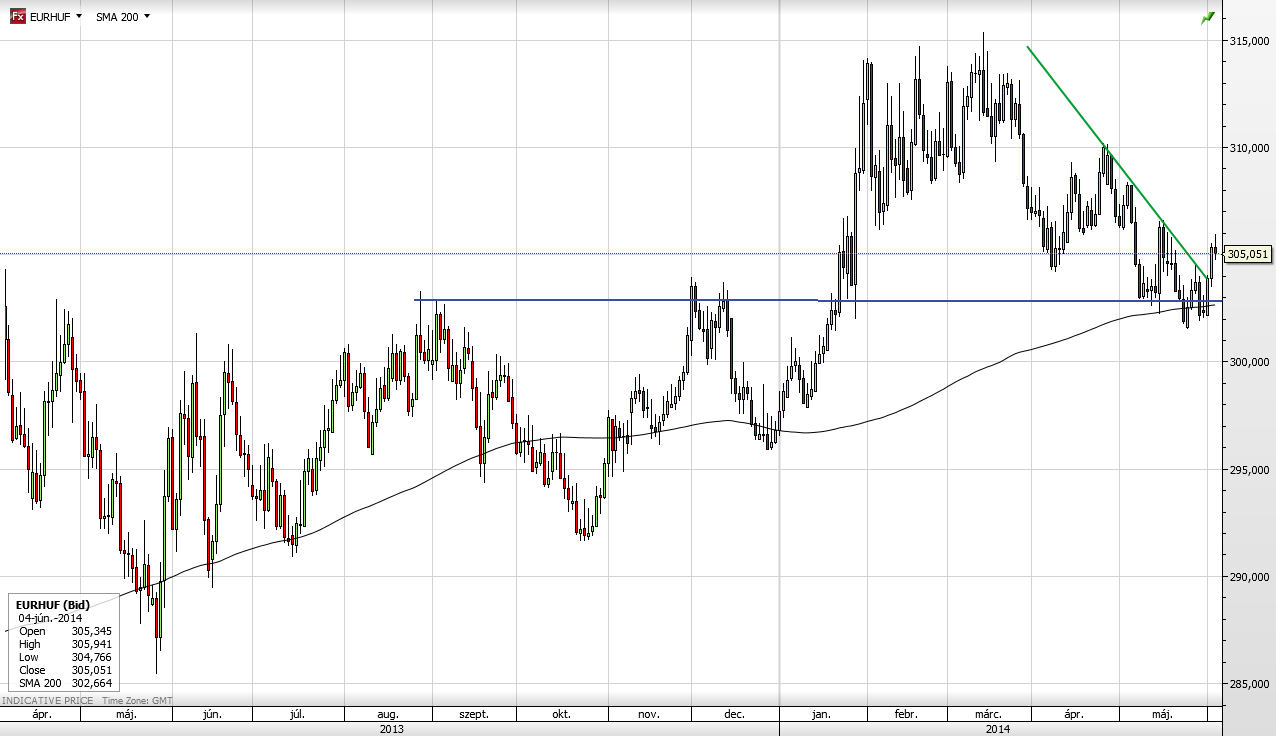Click the ápr. month label under 2014

pos(1074,715)
